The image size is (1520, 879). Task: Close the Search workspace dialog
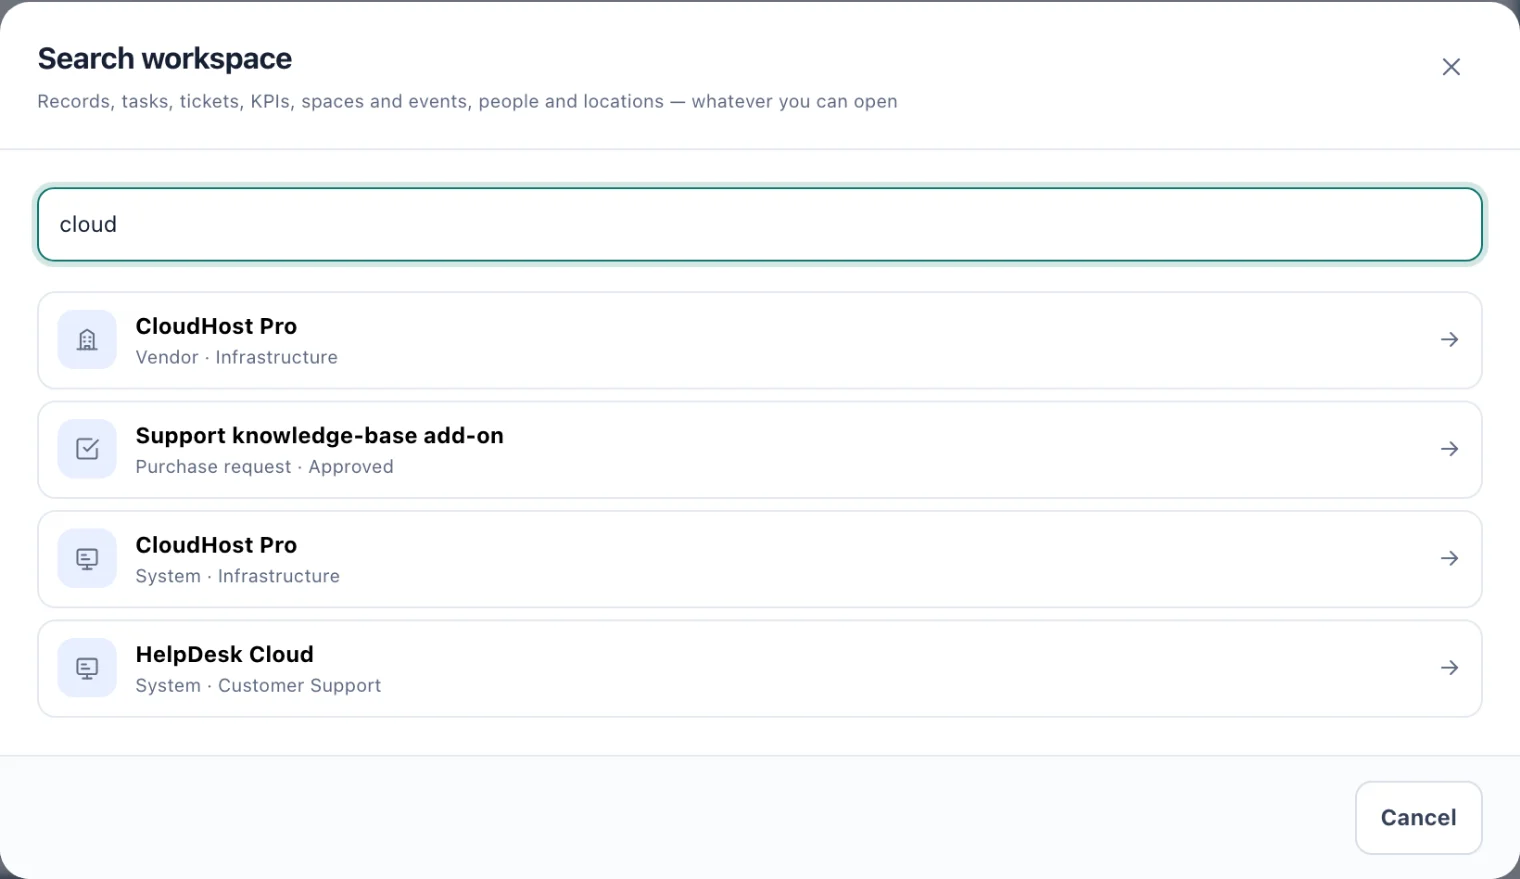point(1451,67)
